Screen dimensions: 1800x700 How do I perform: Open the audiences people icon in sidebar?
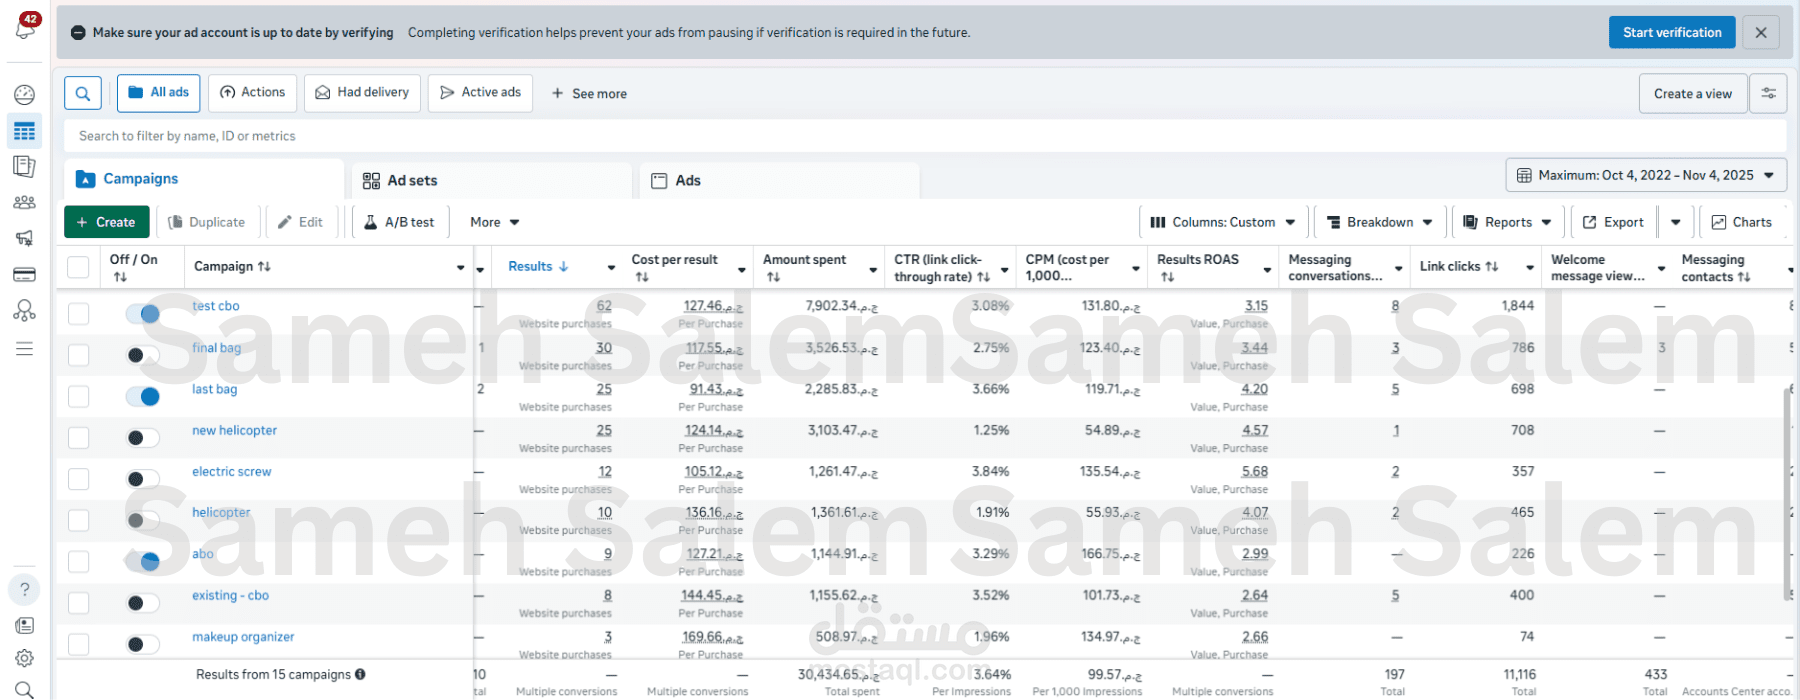coord(24,203)
